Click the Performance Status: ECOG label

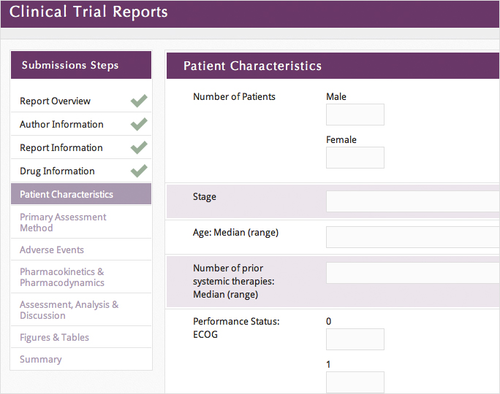[x=236, y=328]
